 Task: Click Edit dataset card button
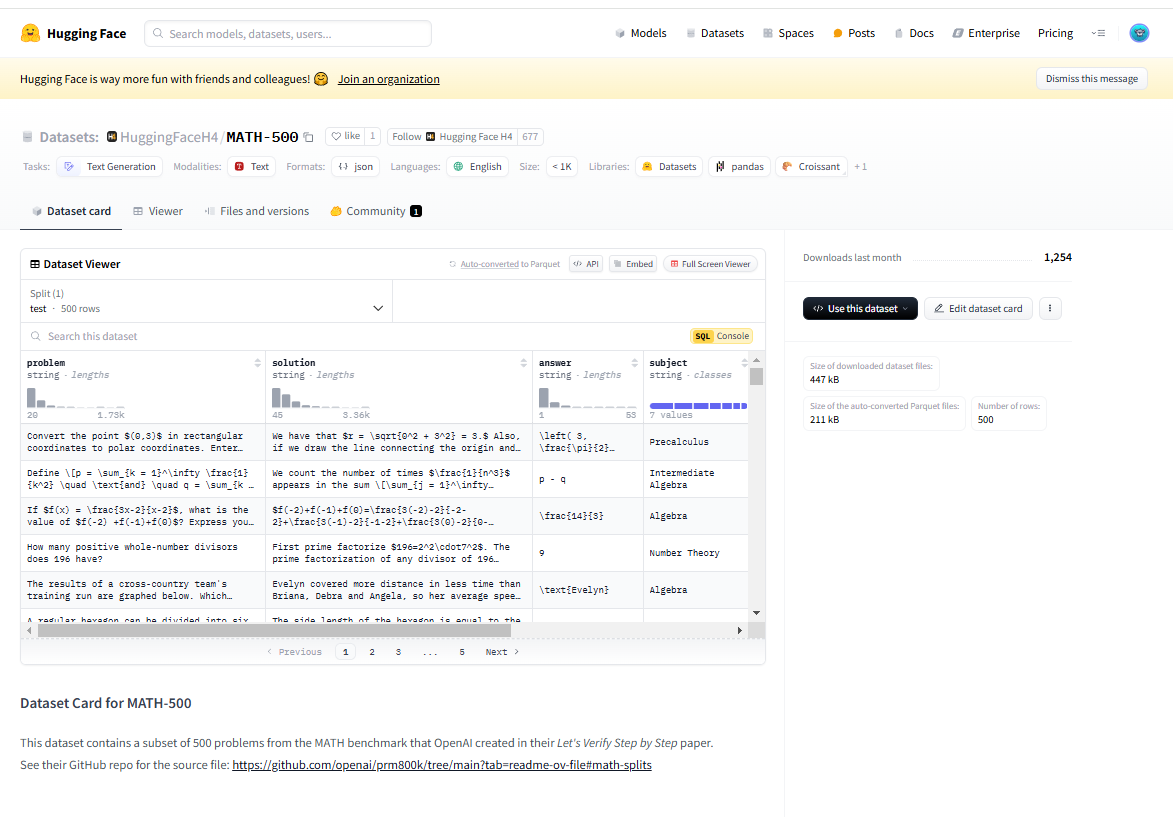click(978, 308)
